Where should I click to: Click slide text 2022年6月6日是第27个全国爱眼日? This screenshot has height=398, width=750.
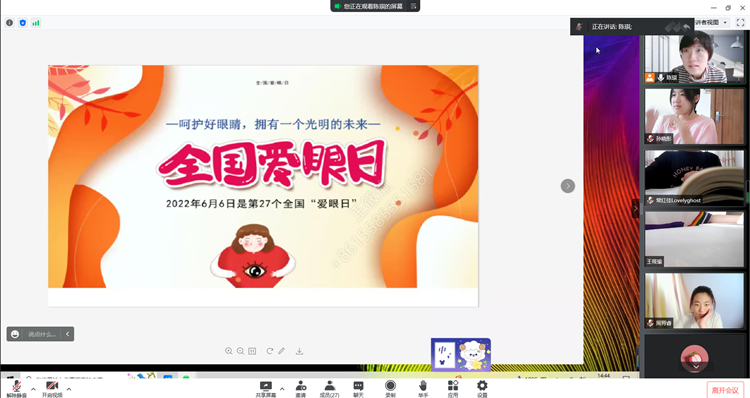[262, 203]
